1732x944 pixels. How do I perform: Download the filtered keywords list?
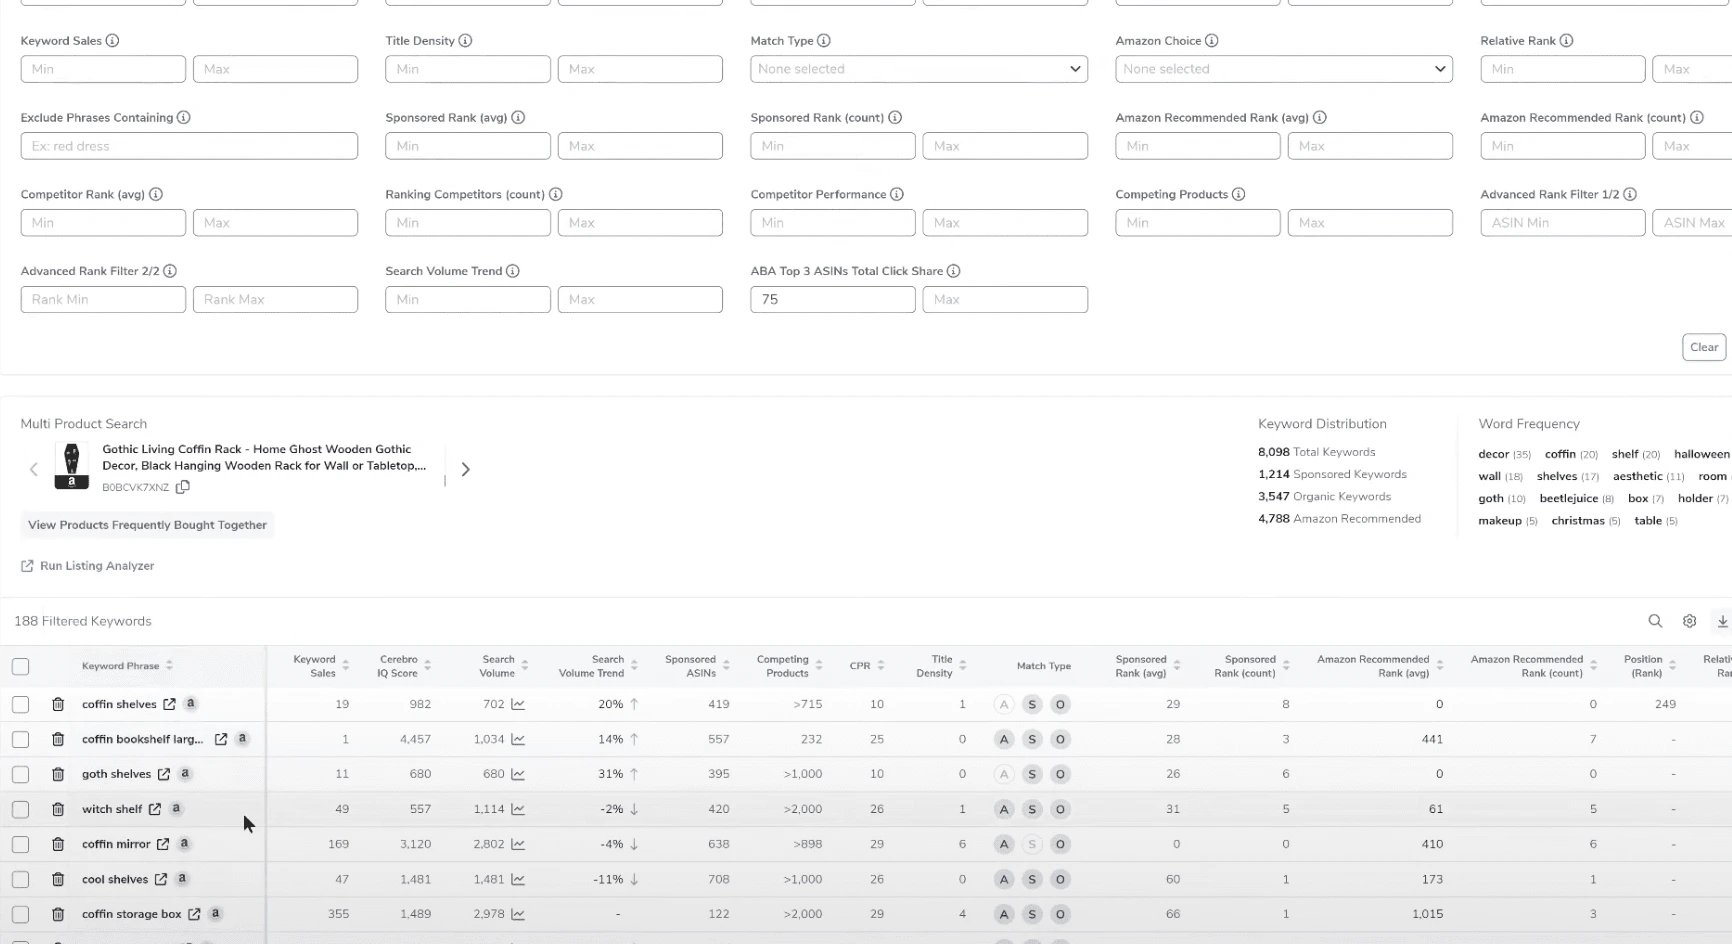[x=1722, y=621]
